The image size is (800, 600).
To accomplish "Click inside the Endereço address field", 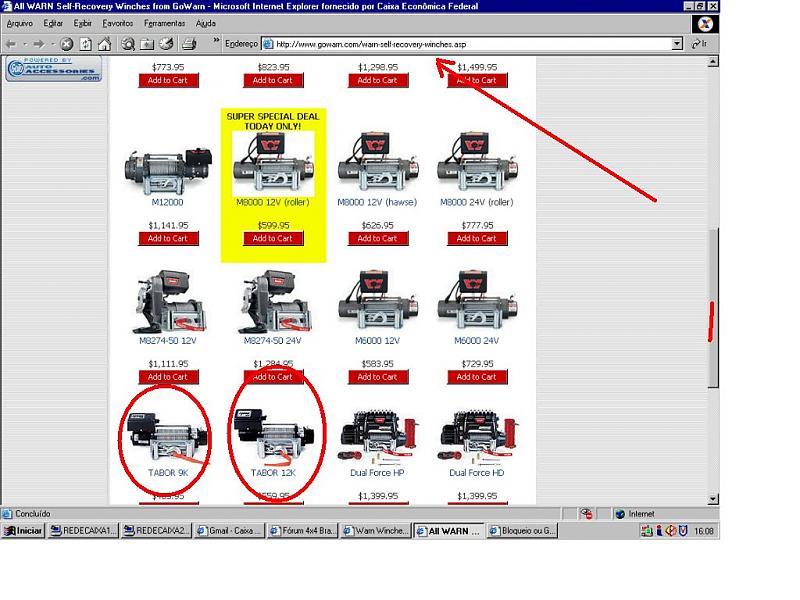I will click(x=472, y=44).
